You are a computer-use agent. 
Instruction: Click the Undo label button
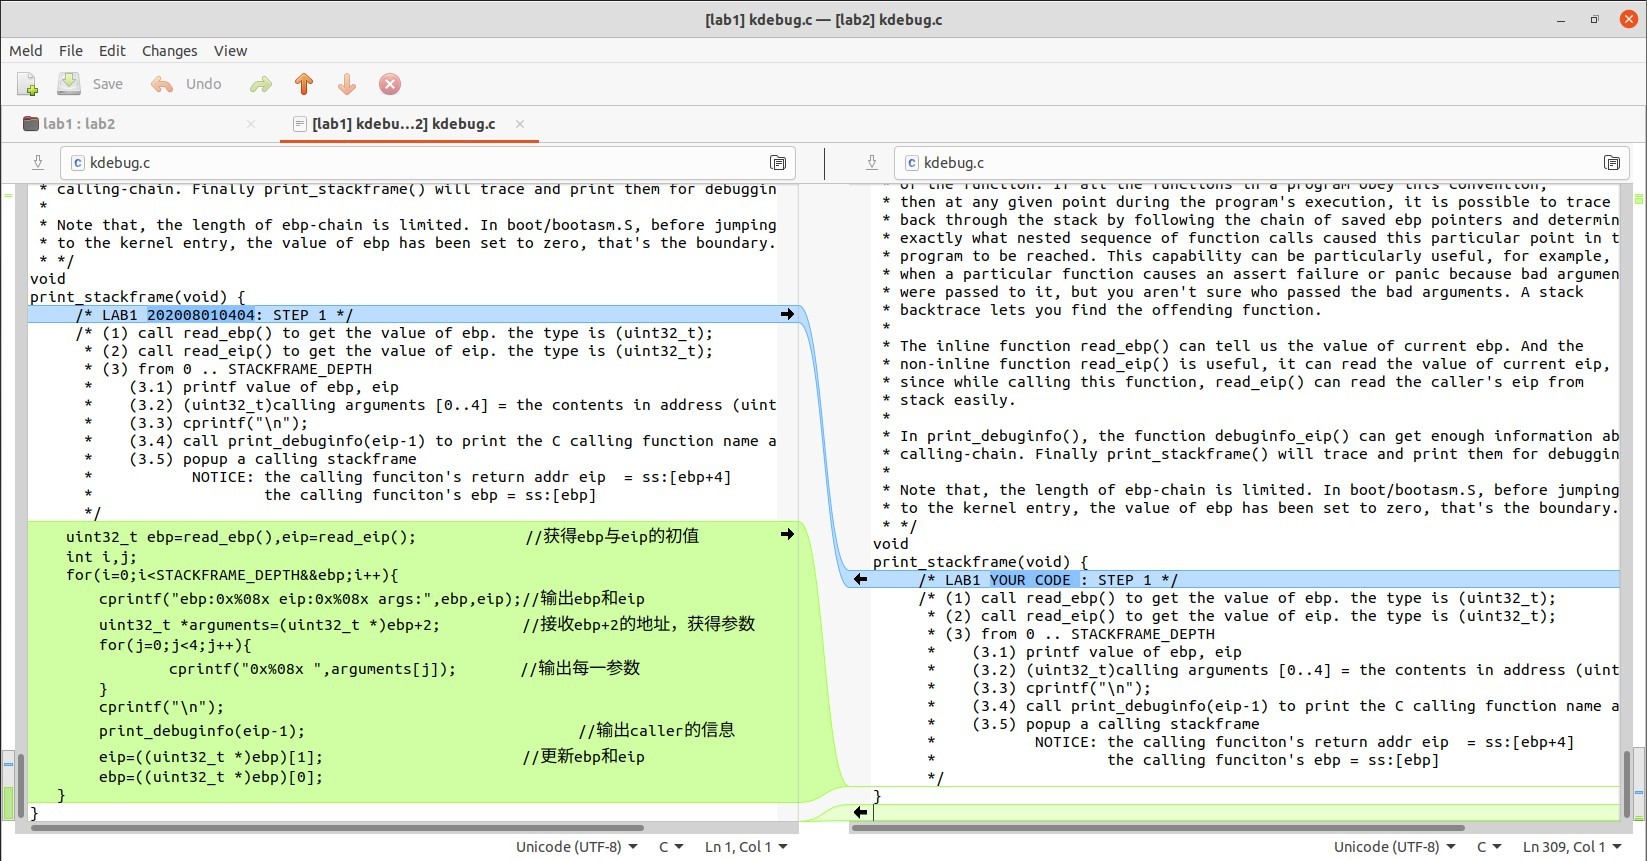tap(203, 84)
